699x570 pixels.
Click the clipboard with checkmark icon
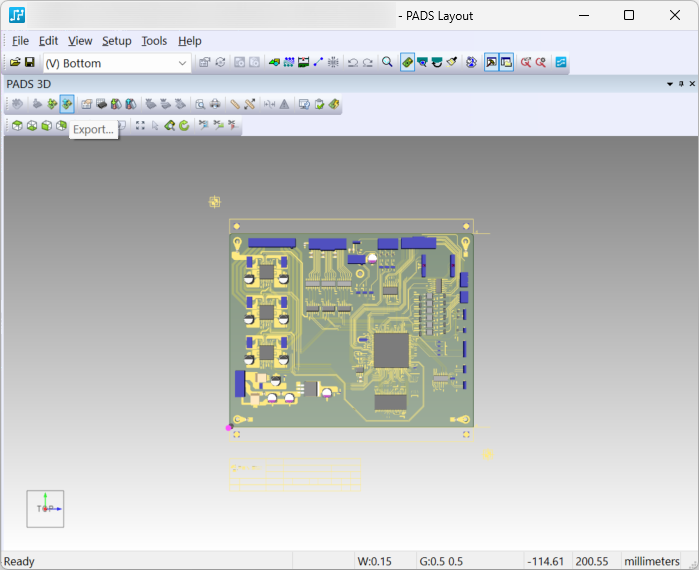319,104
